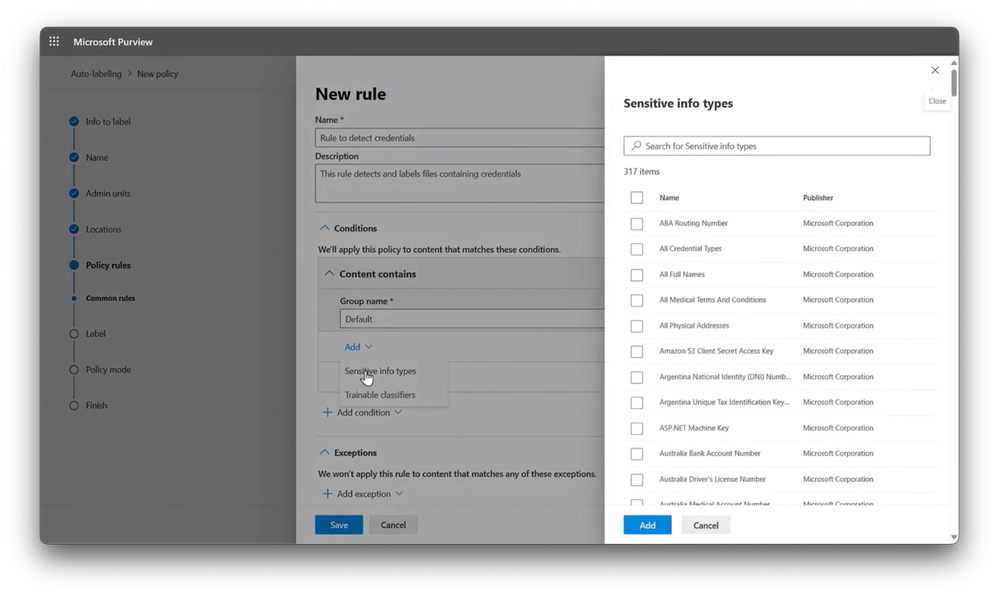Click Cancel in New rule
Image resolution: width=999 pixels, height=597 pixels.
(393, 525)
